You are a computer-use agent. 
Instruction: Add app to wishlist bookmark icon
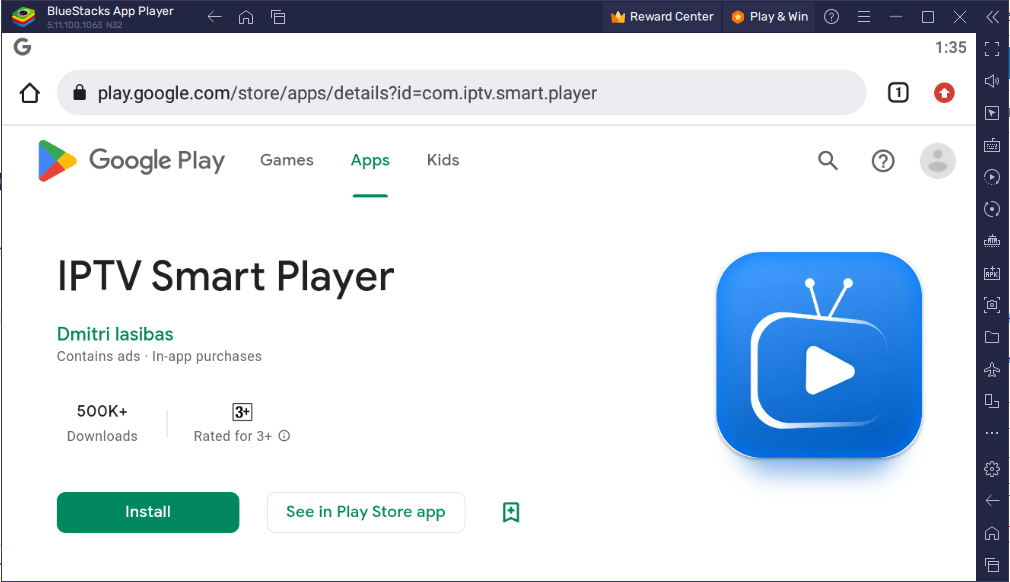511,512
